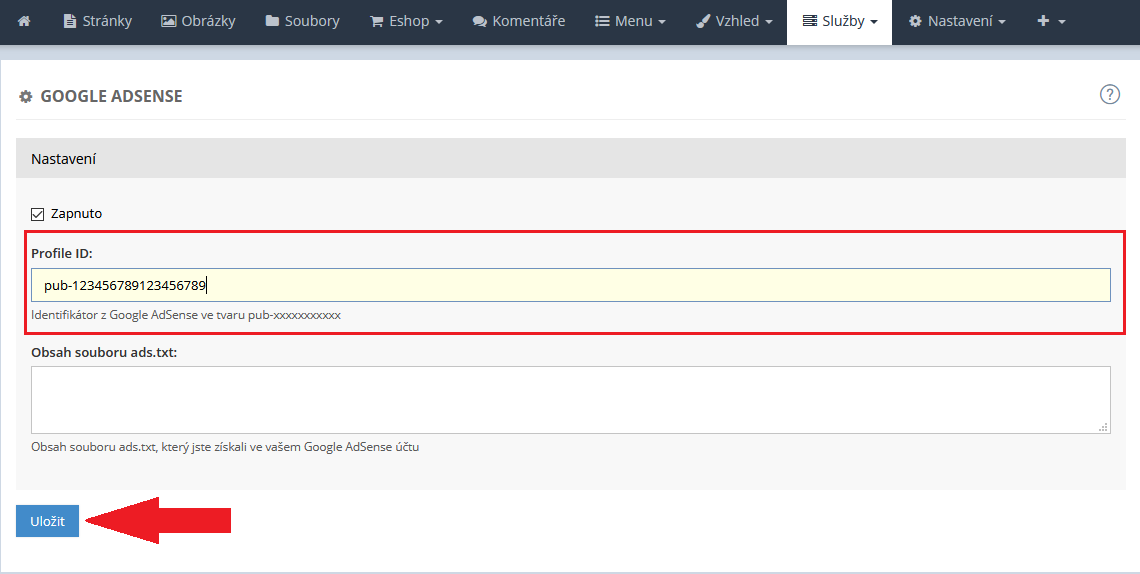Open Komentáře comments section
The width and height of the screenshot is (1140, 574).
tap(518, 21)
